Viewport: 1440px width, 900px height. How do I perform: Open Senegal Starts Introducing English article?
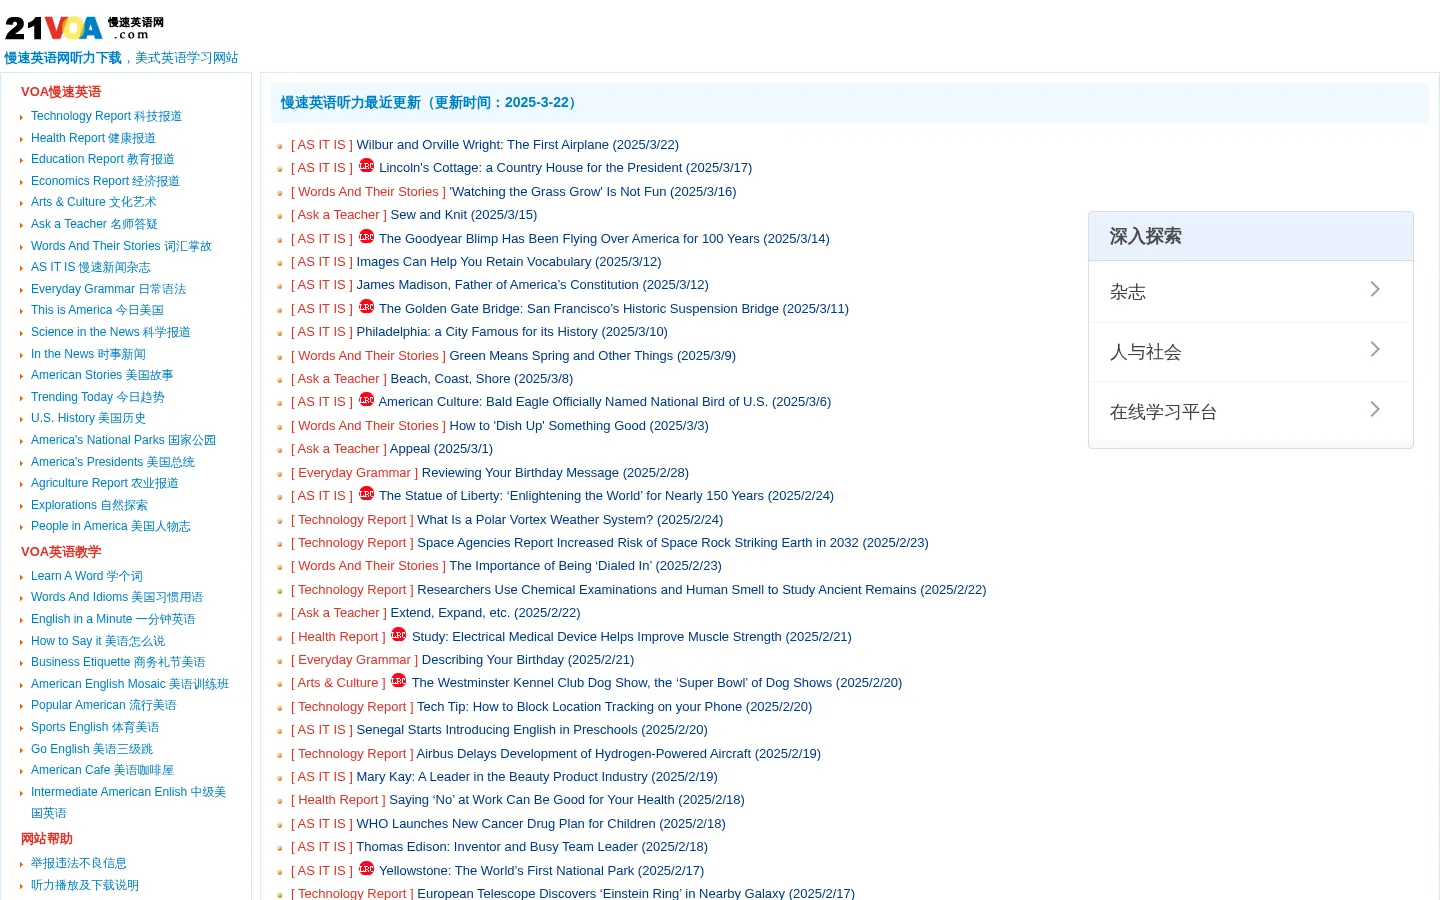pyautogui.click(x=532, y=730)
